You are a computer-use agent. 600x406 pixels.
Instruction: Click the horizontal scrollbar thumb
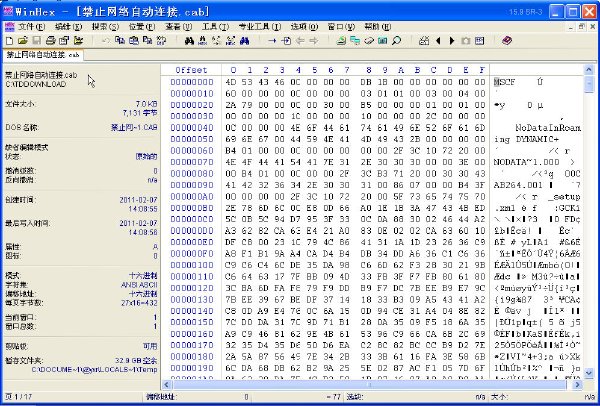[370, 385]
